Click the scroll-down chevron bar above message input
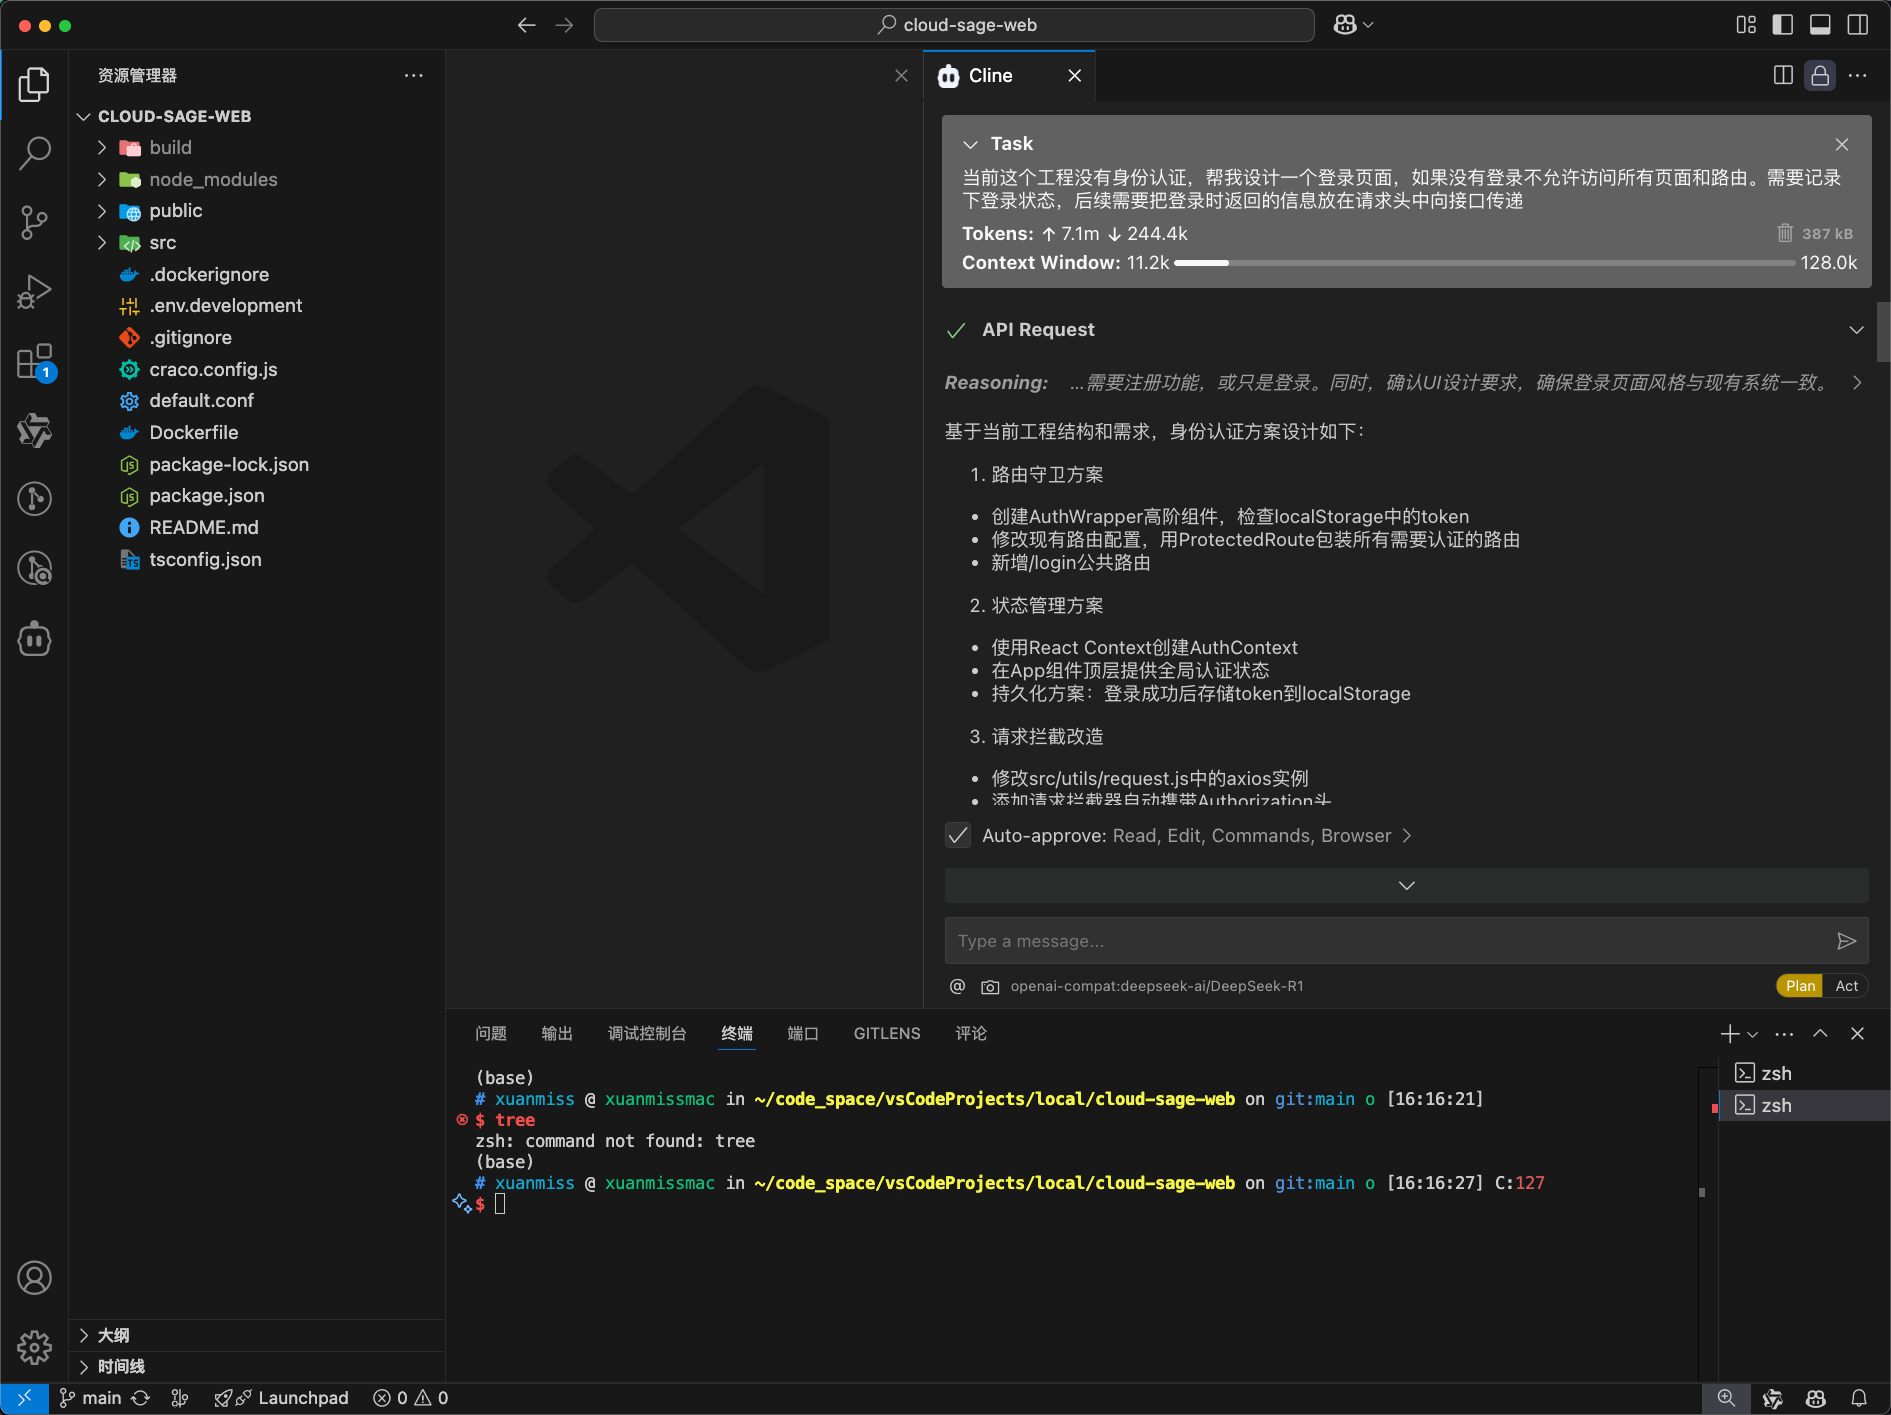 1406,886
